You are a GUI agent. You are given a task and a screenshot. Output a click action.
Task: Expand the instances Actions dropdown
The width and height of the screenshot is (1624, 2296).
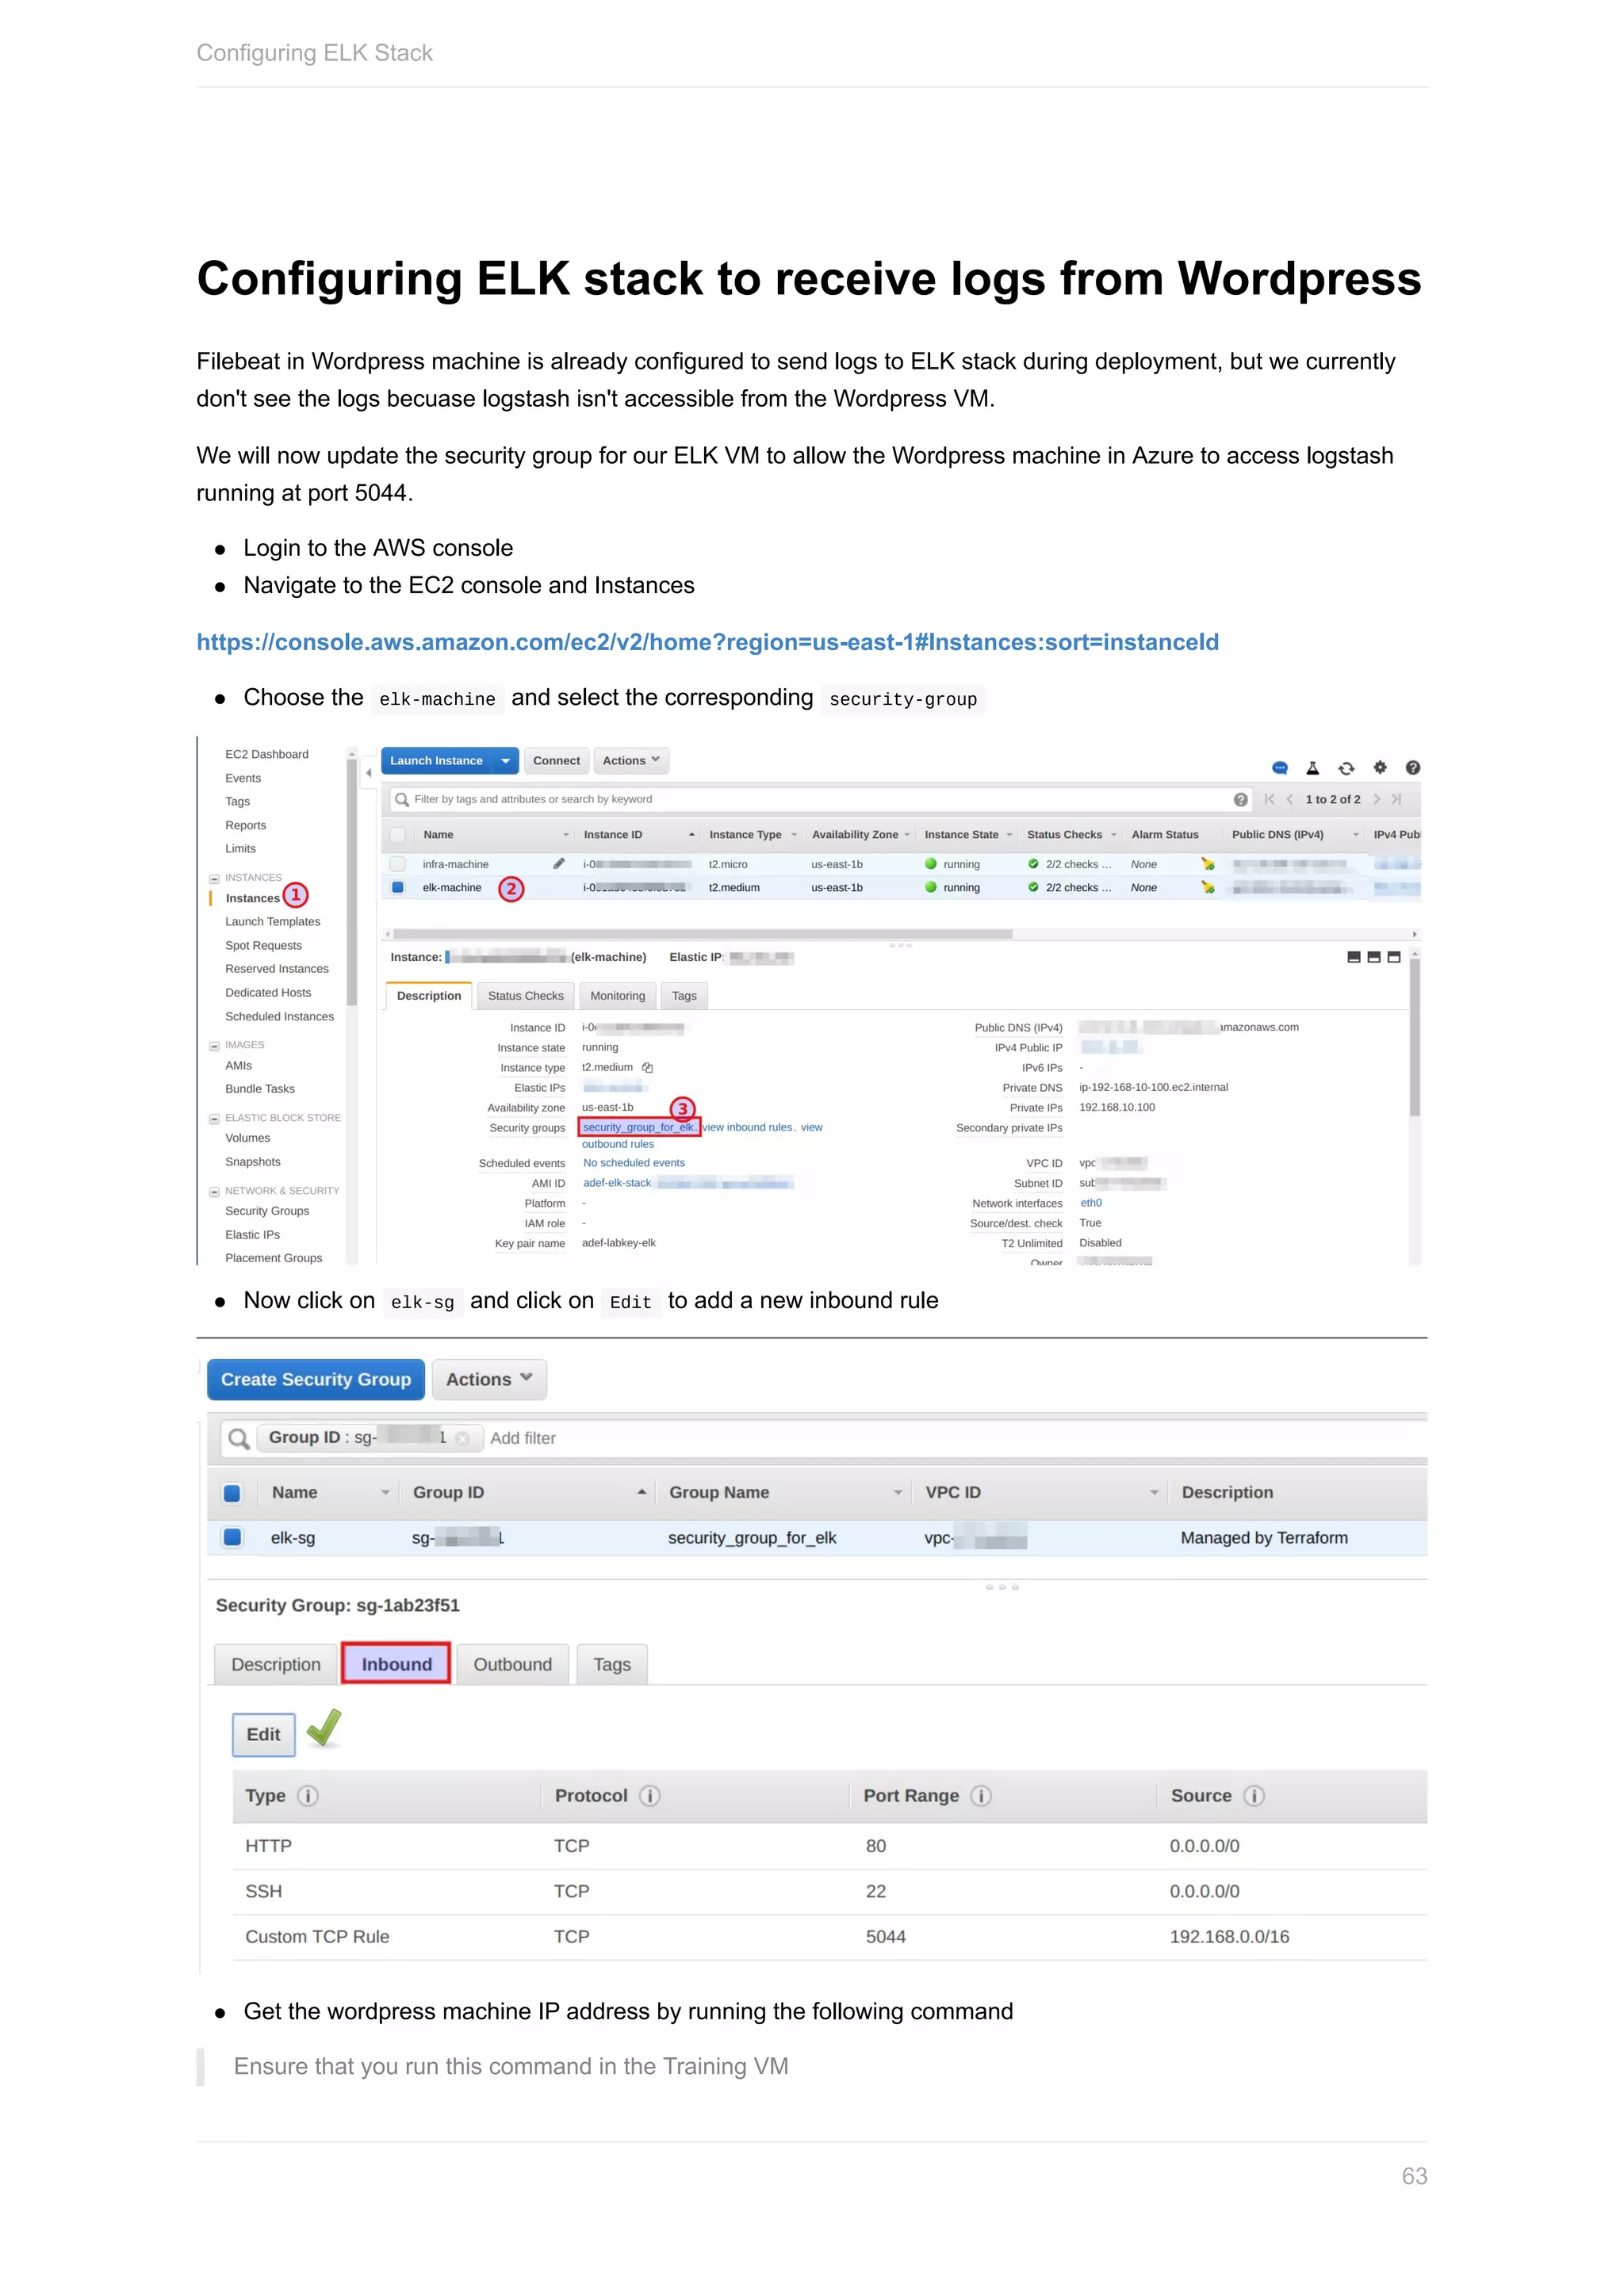click(x=630, y=761)
